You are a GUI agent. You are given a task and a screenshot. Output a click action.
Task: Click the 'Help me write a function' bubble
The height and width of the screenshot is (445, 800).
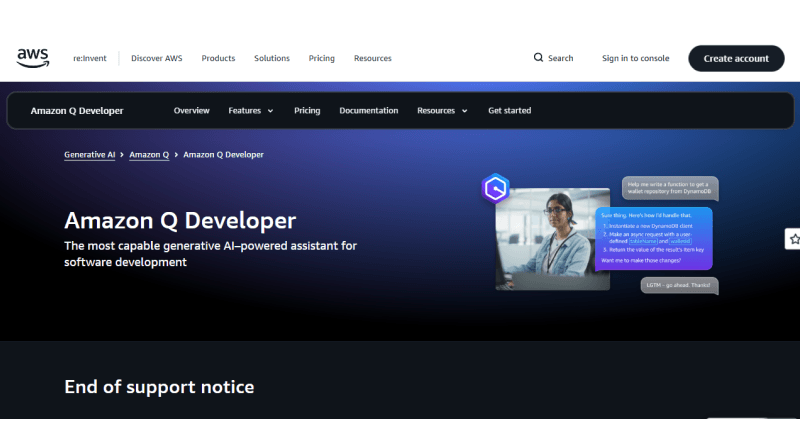pos(670,188)
